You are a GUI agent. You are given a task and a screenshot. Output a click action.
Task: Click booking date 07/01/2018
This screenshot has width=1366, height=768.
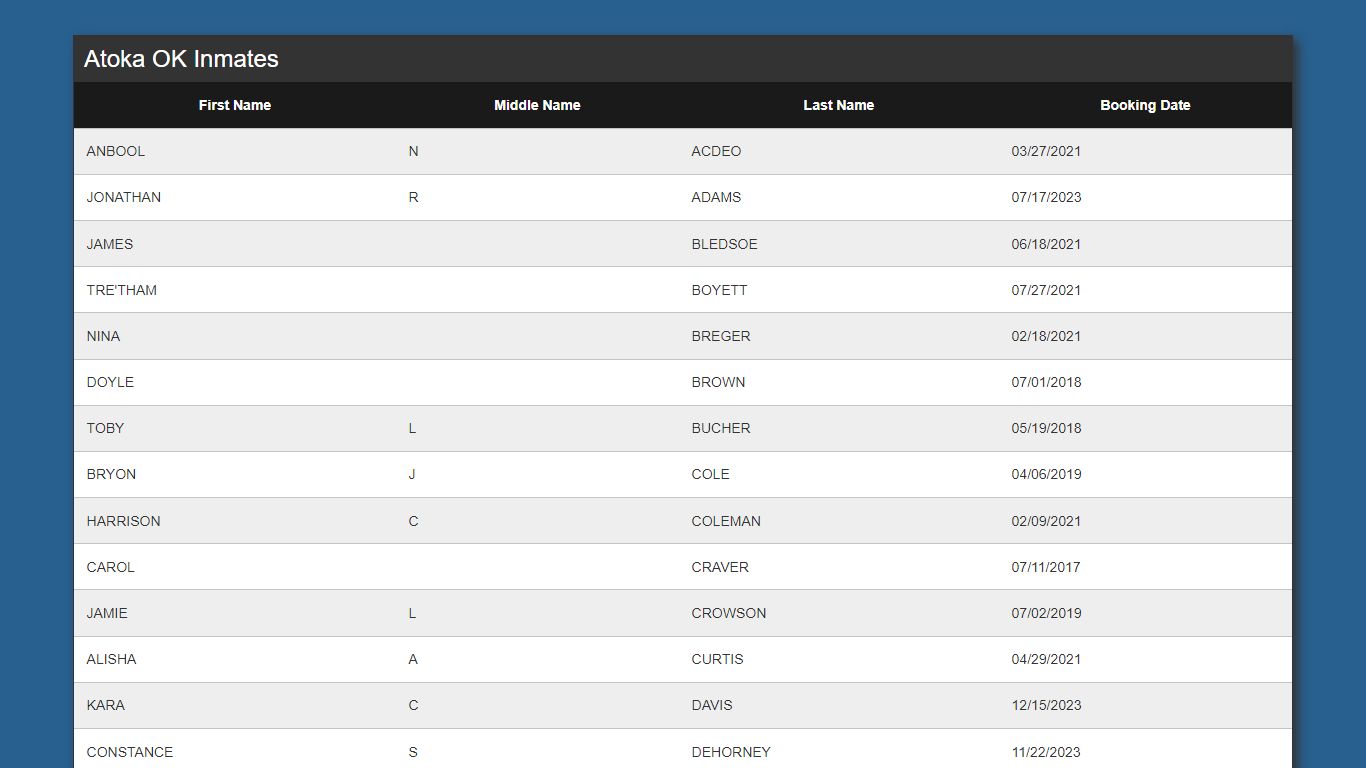point(1046,382)
